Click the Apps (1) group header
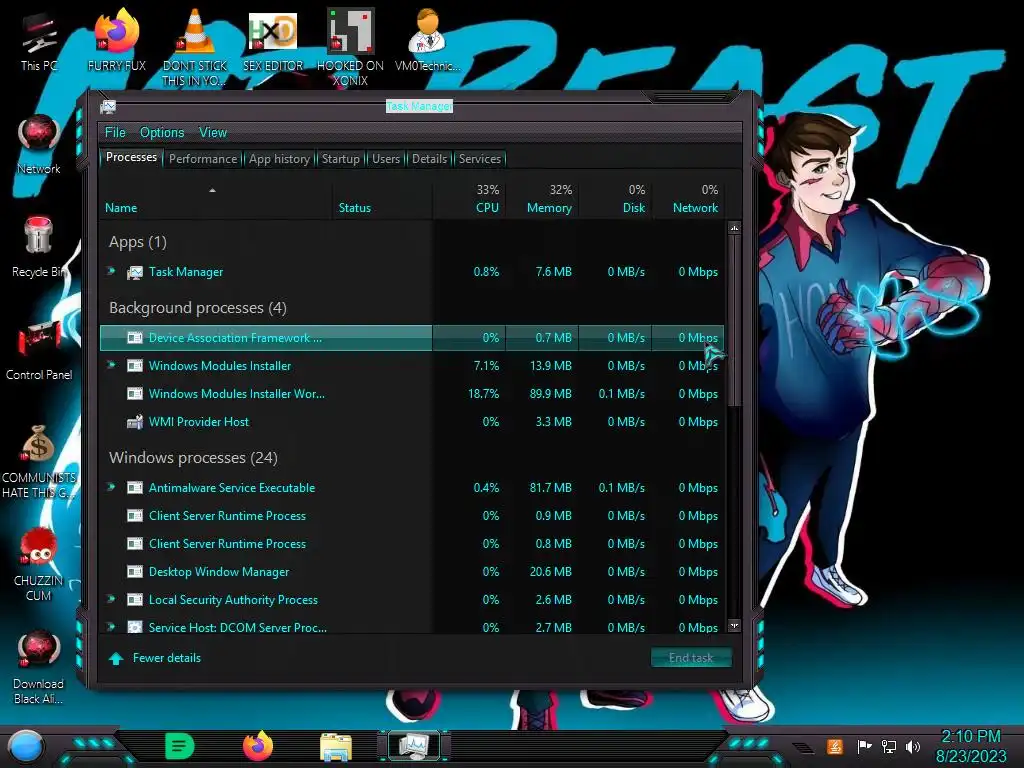Viewport: 1024px width, 768px height. click(x=138, y=242)
